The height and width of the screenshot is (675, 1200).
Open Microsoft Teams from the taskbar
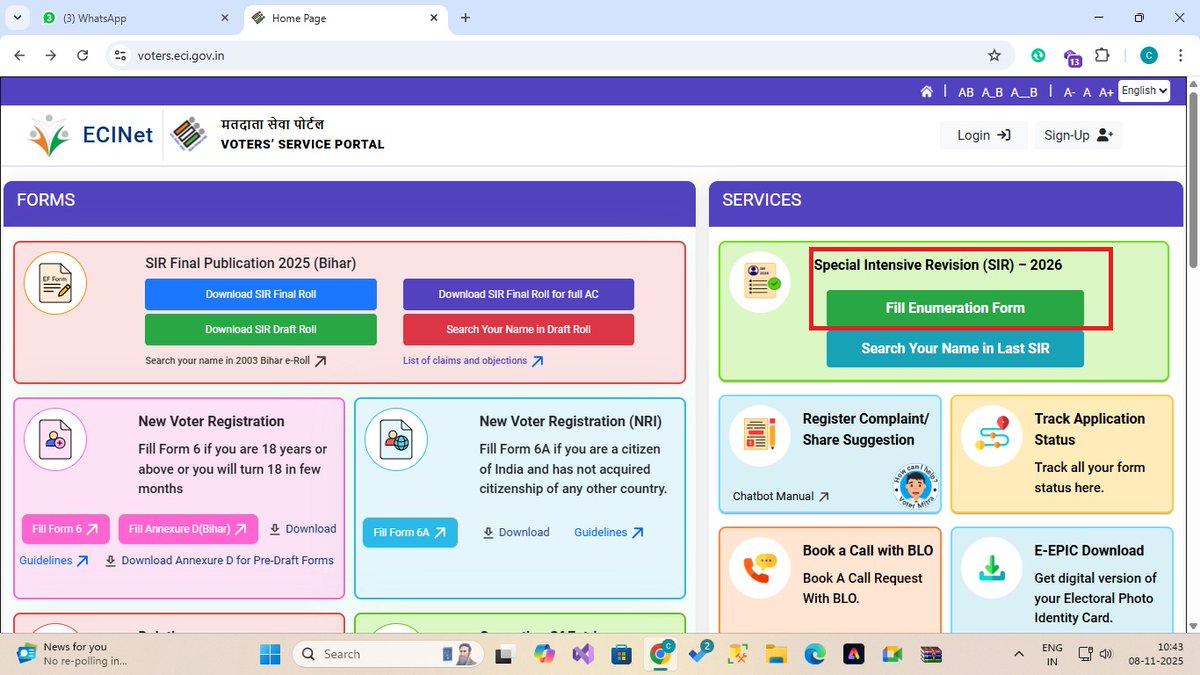tap(700, 653)
